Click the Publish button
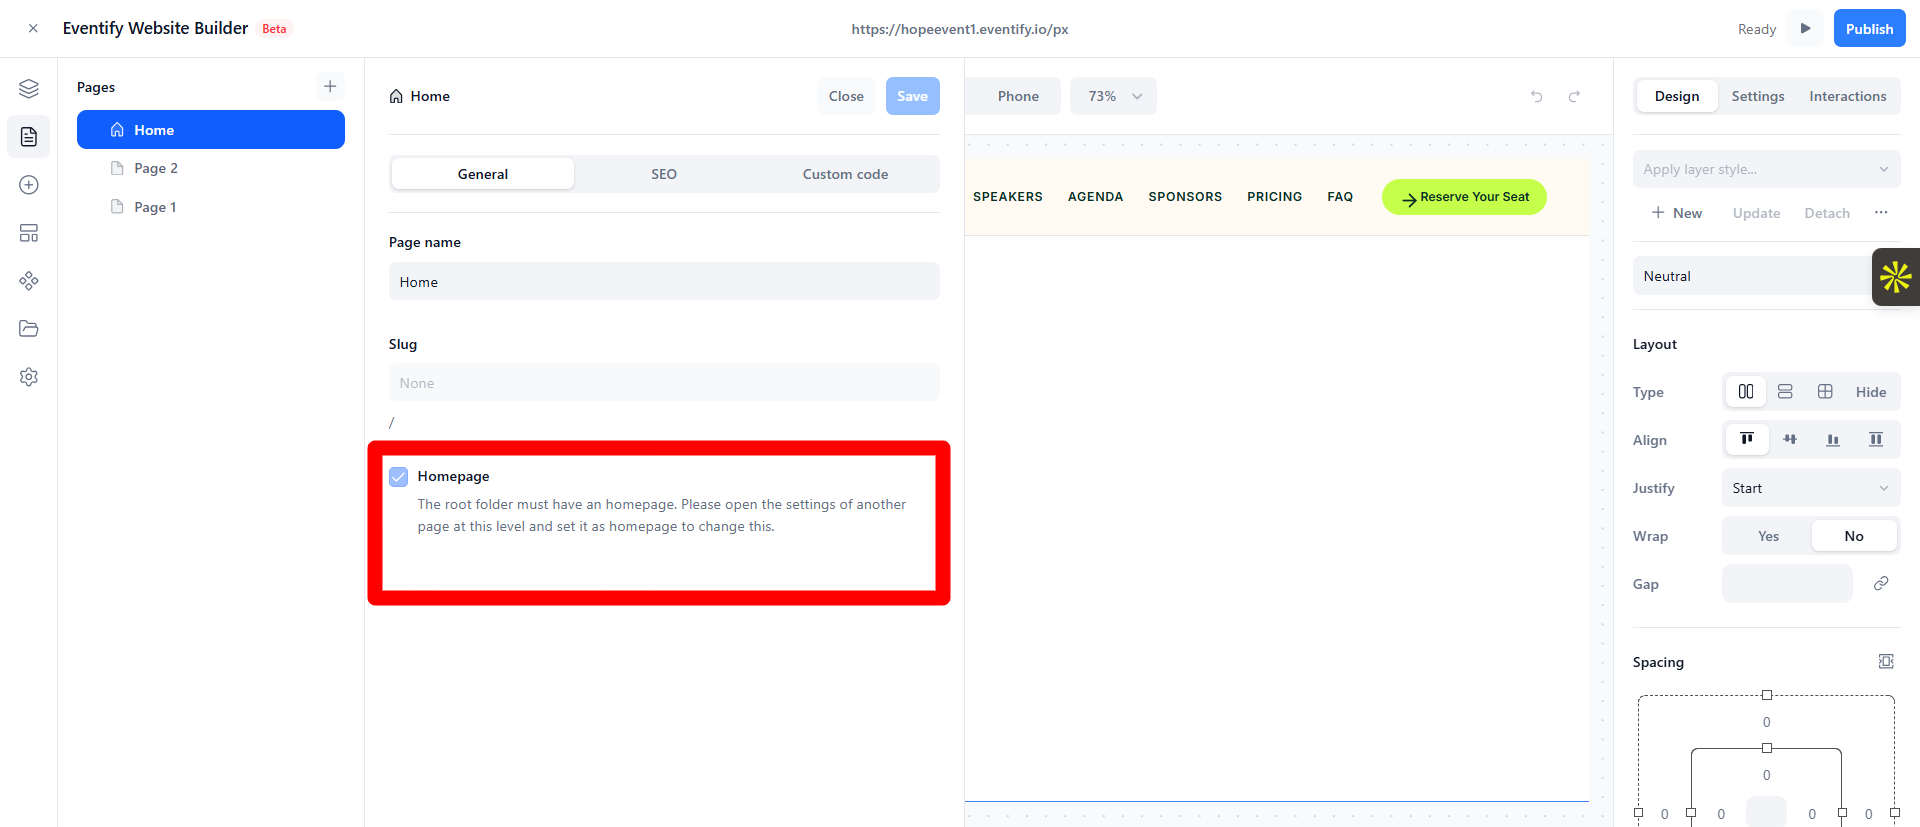This screenshot has width=1920, height=827. click(1869, 28)
